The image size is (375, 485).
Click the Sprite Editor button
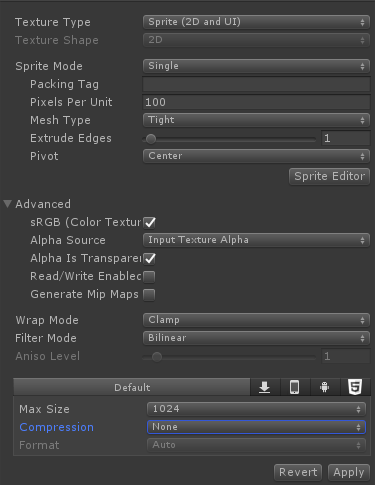(329, 176)
